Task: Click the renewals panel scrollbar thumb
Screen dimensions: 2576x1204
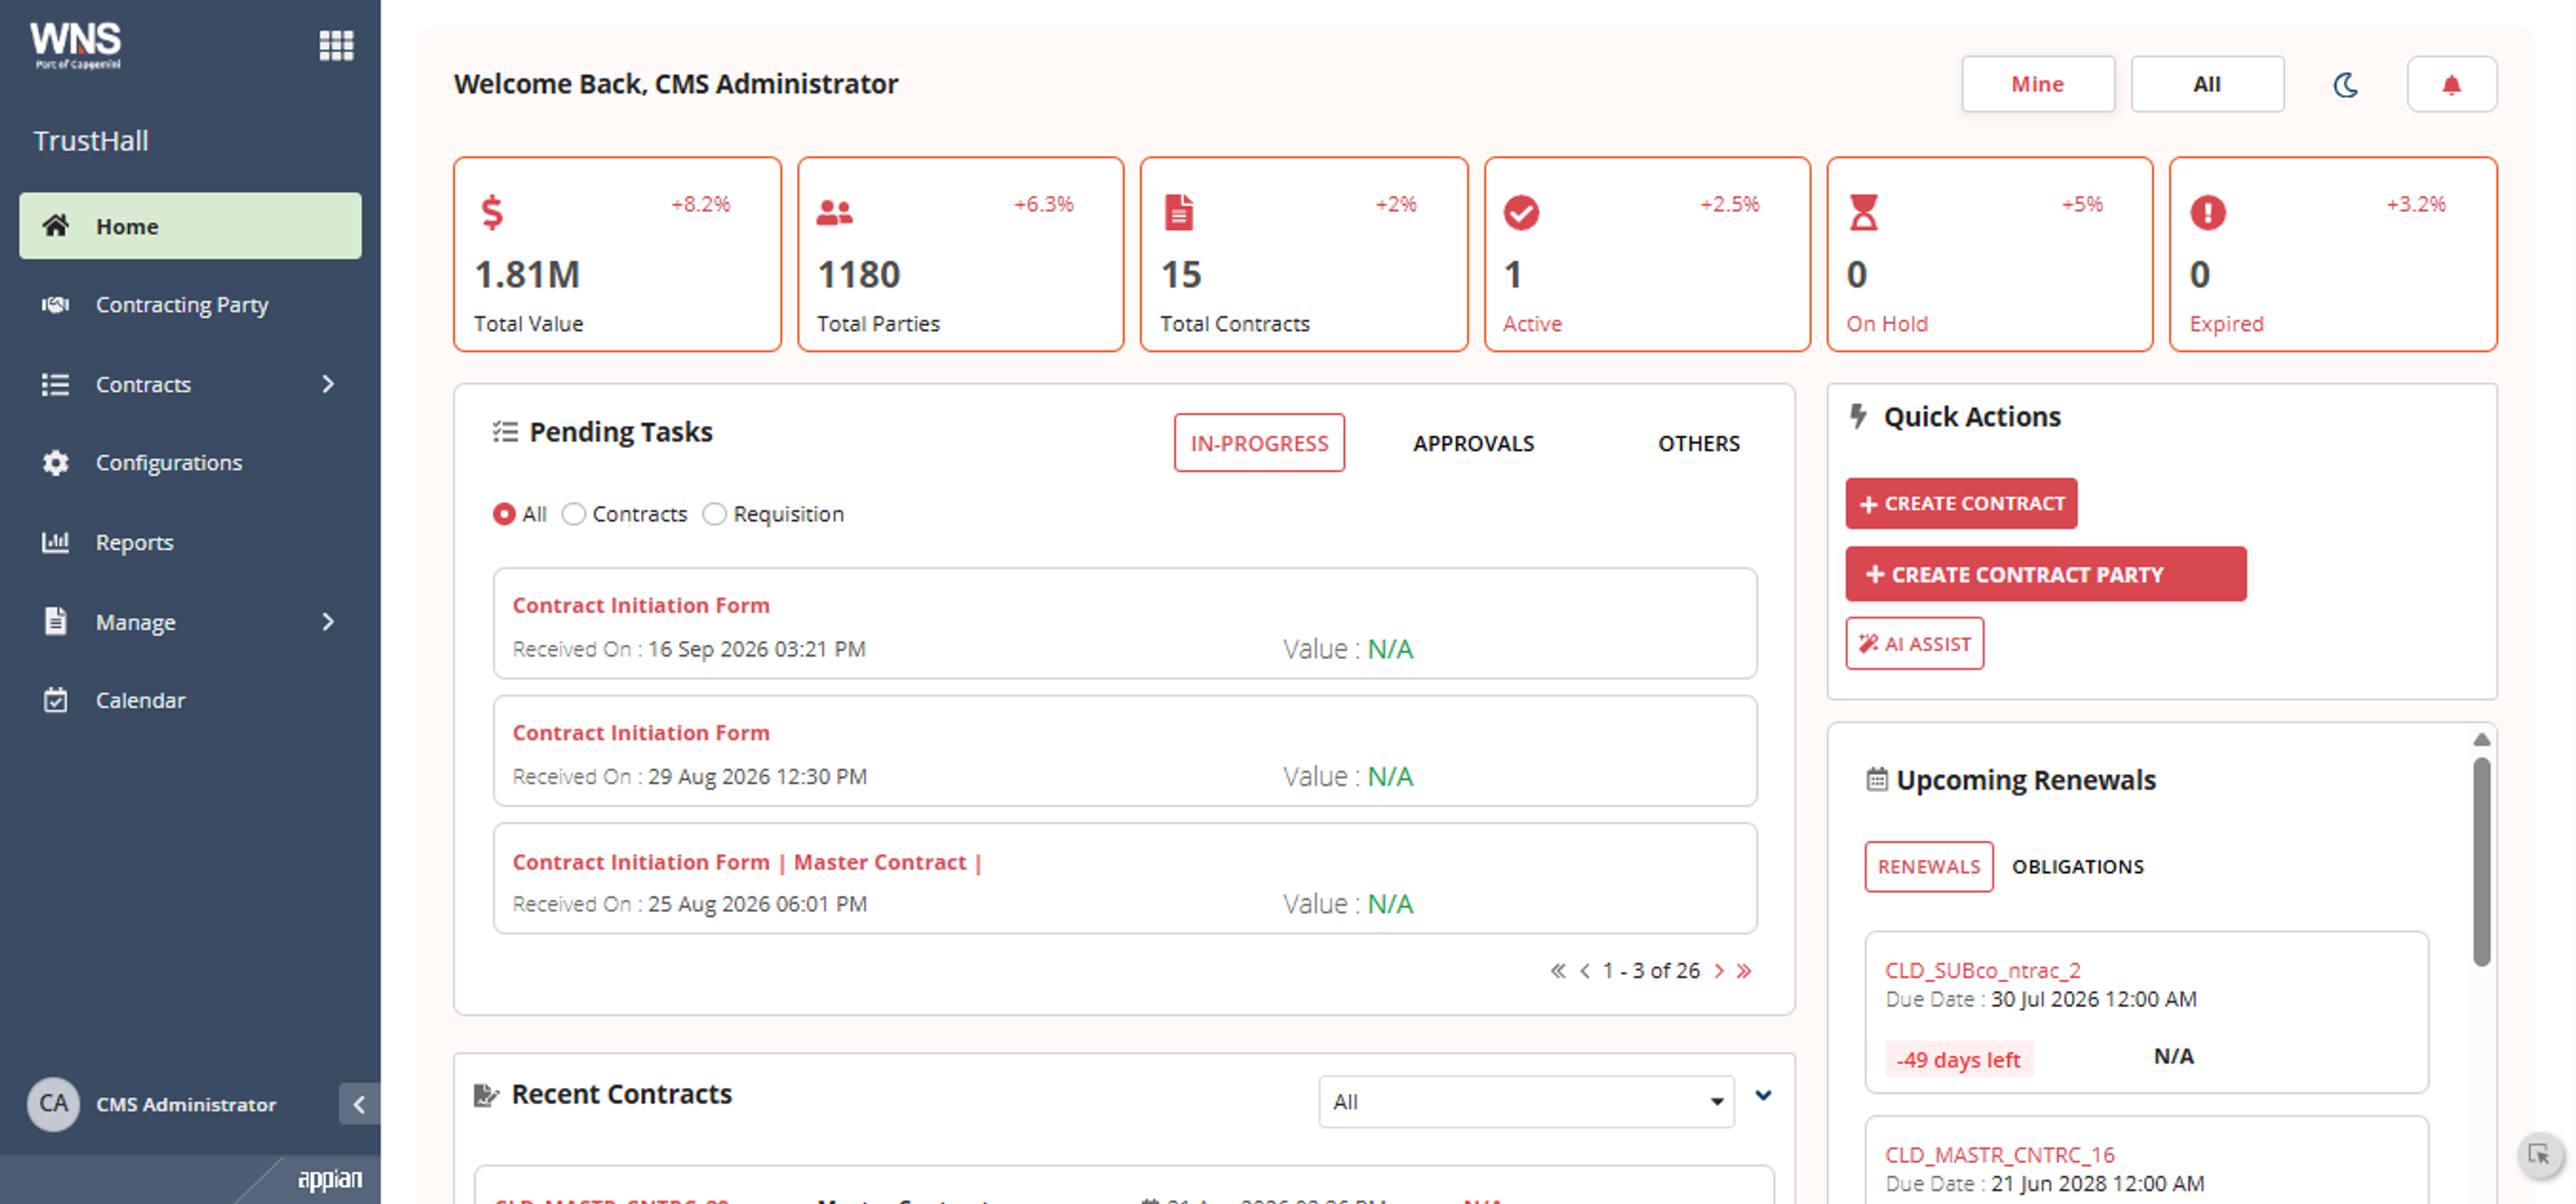Action: (2481, 862)
